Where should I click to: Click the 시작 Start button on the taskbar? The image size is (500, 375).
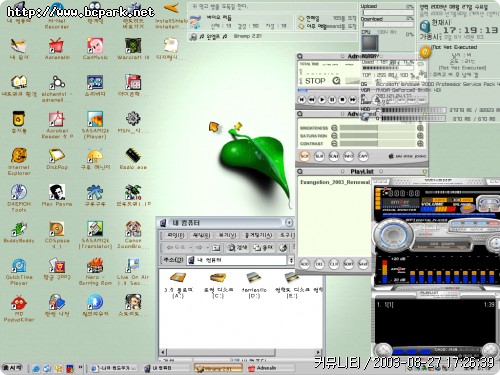12,368
